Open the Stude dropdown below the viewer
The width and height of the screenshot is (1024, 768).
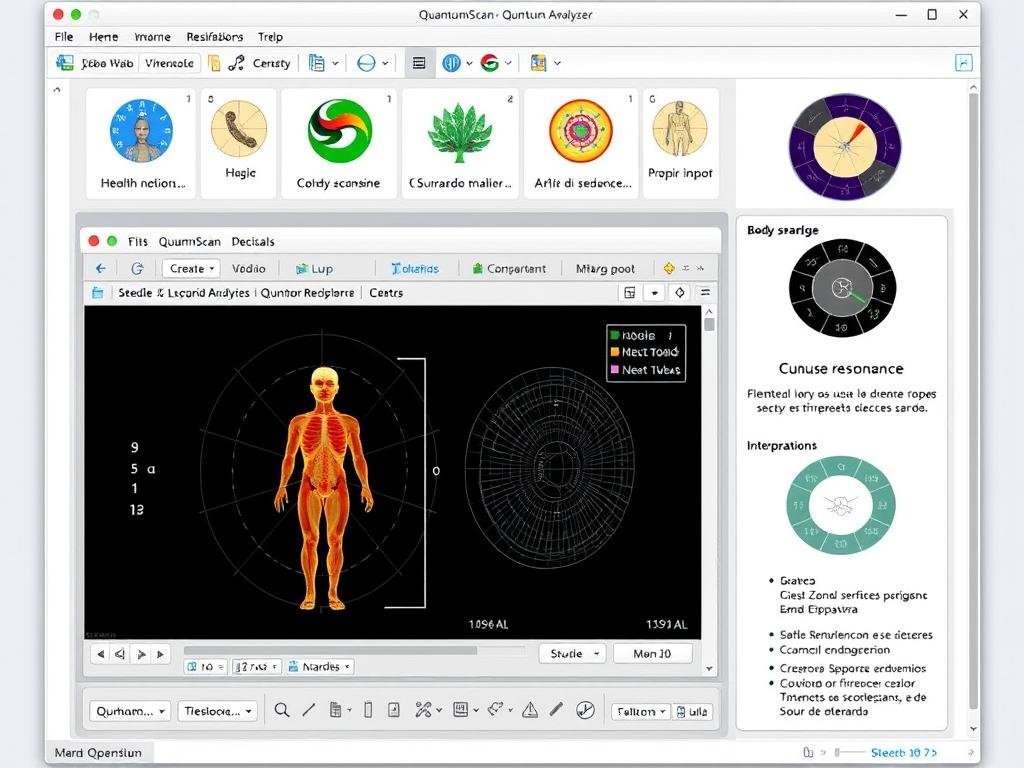tap(572, 653)
